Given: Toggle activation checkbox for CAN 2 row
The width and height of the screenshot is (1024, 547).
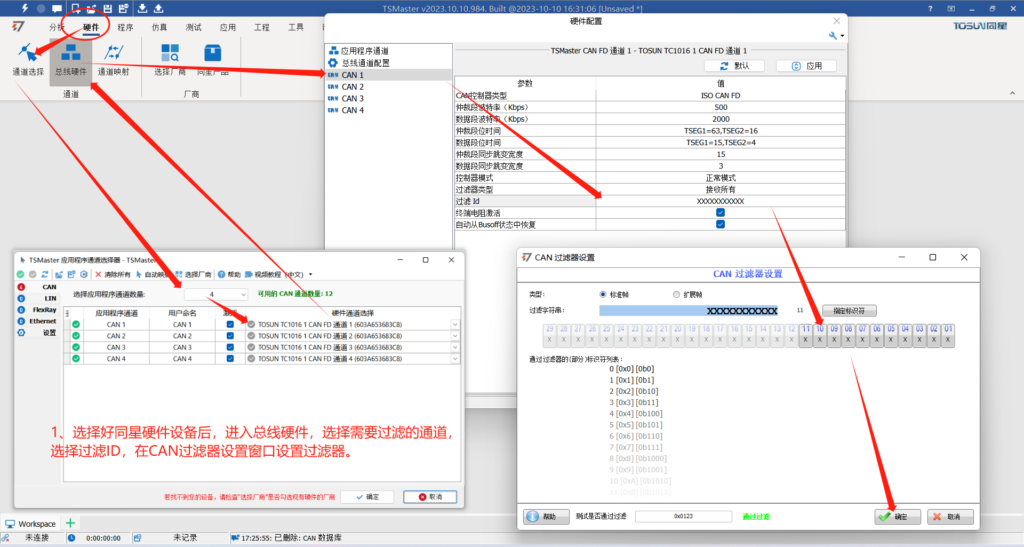Looking at the screenshot, I should coord(230,336).
